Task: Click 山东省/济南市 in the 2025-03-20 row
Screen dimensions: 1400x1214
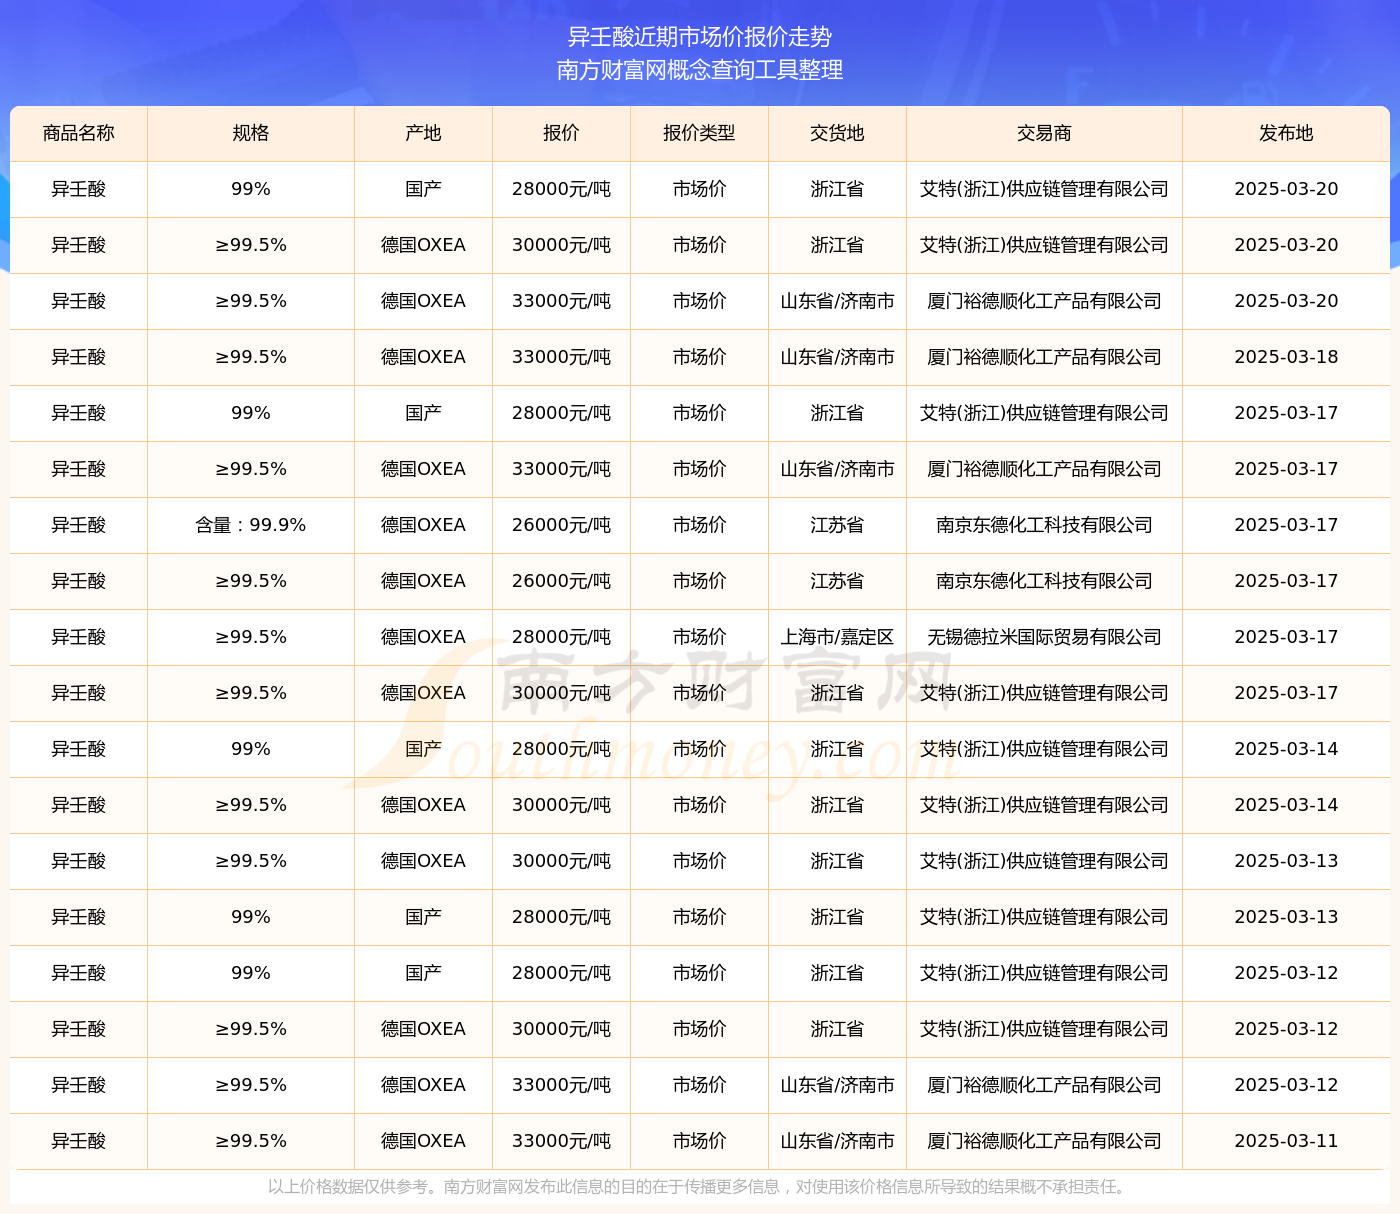Action: click(x=837, y=301)
